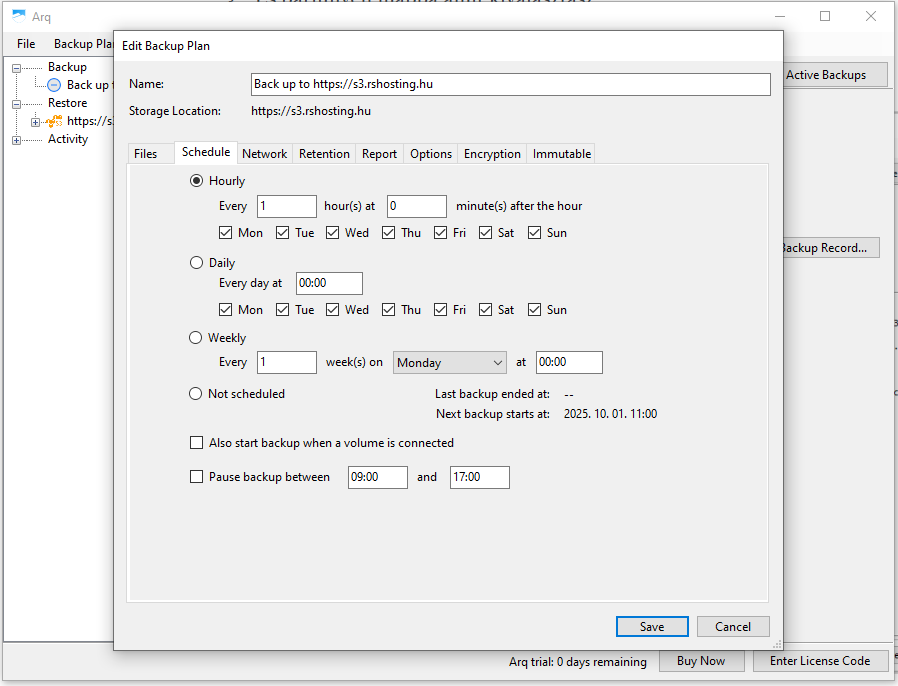Screen dimensions: 898x686
Task: Open the Monday weekday dropdown
Action: coord(449,363)
